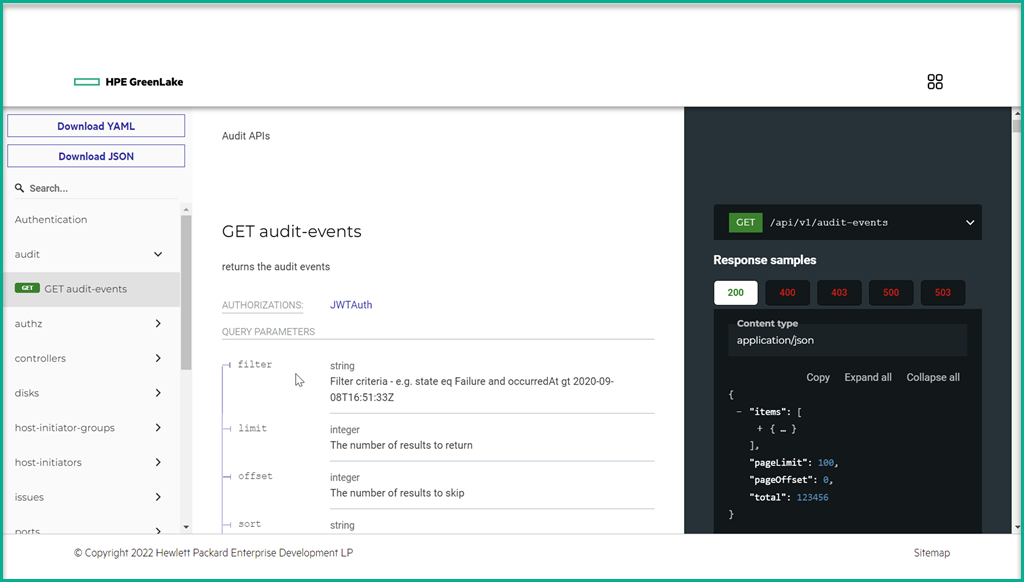Click the GET audit-events heading

(291, 231)
